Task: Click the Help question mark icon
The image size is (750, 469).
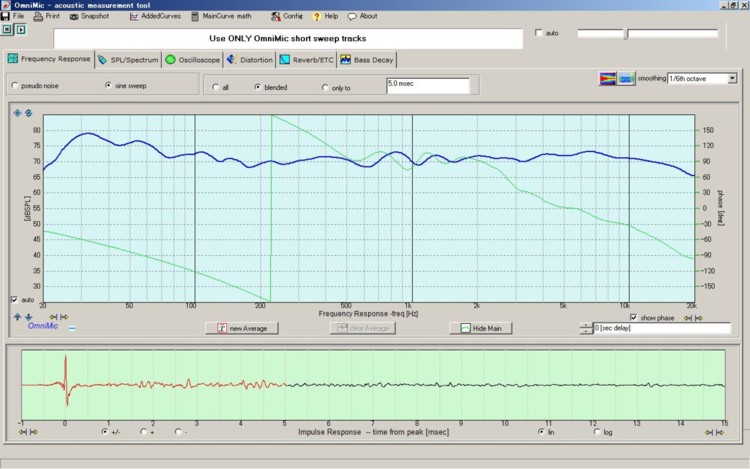Action: tap(316, 16)
